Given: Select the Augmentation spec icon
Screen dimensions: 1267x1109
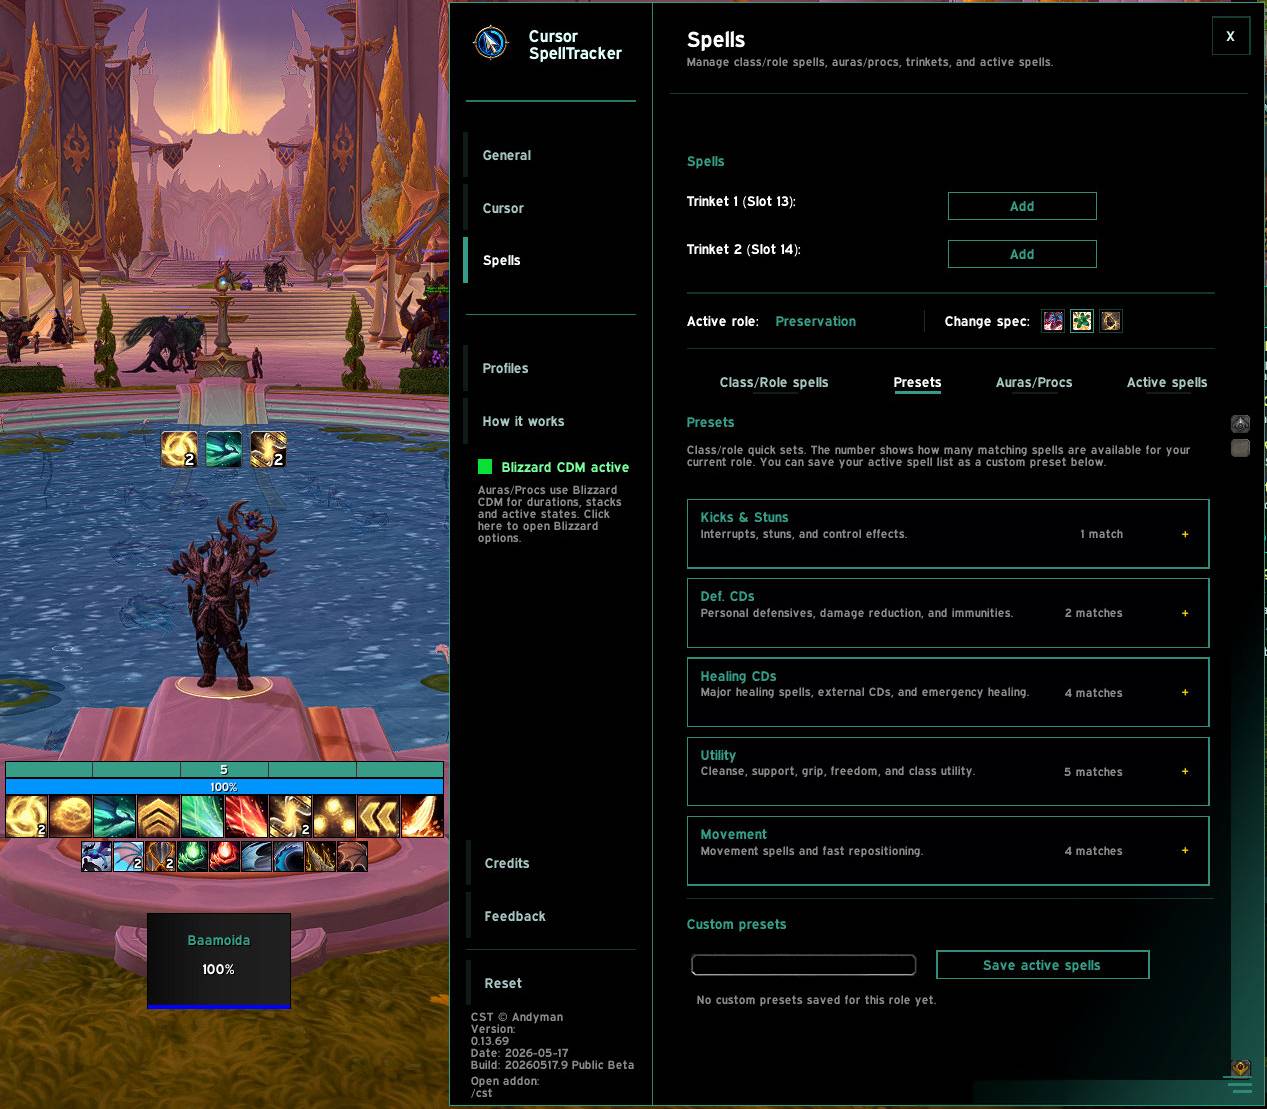Looking at the screenshot, I should pyautogui.click(x=1110, y=321).
